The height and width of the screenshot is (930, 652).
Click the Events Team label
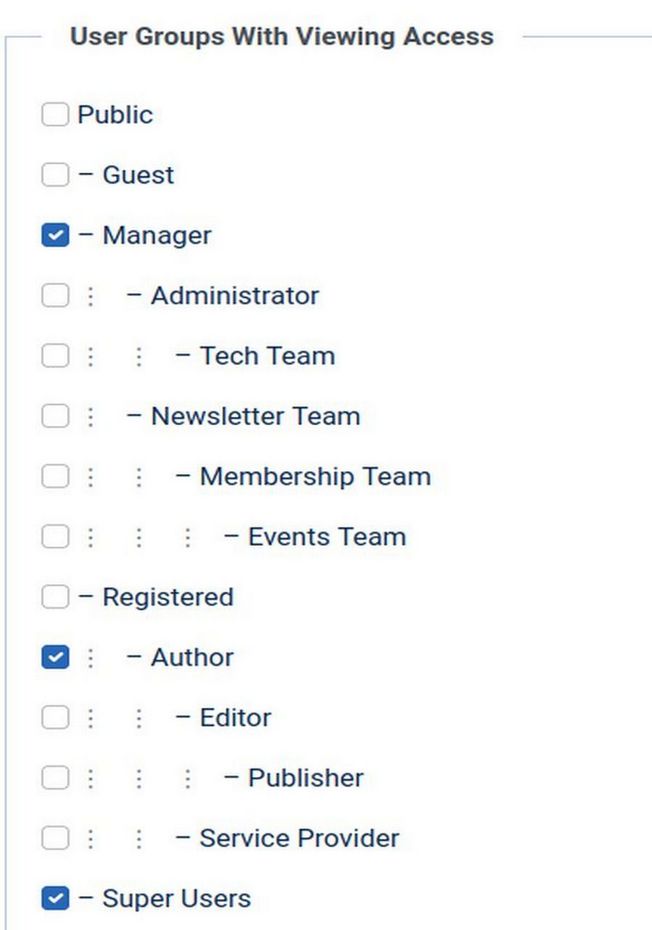click(326, 537)
